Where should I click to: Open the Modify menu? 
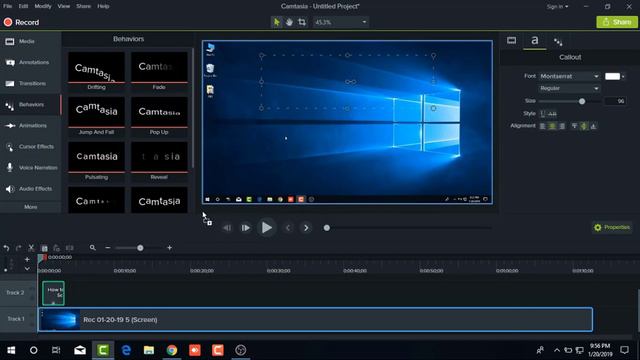click(x=42, y=6)
